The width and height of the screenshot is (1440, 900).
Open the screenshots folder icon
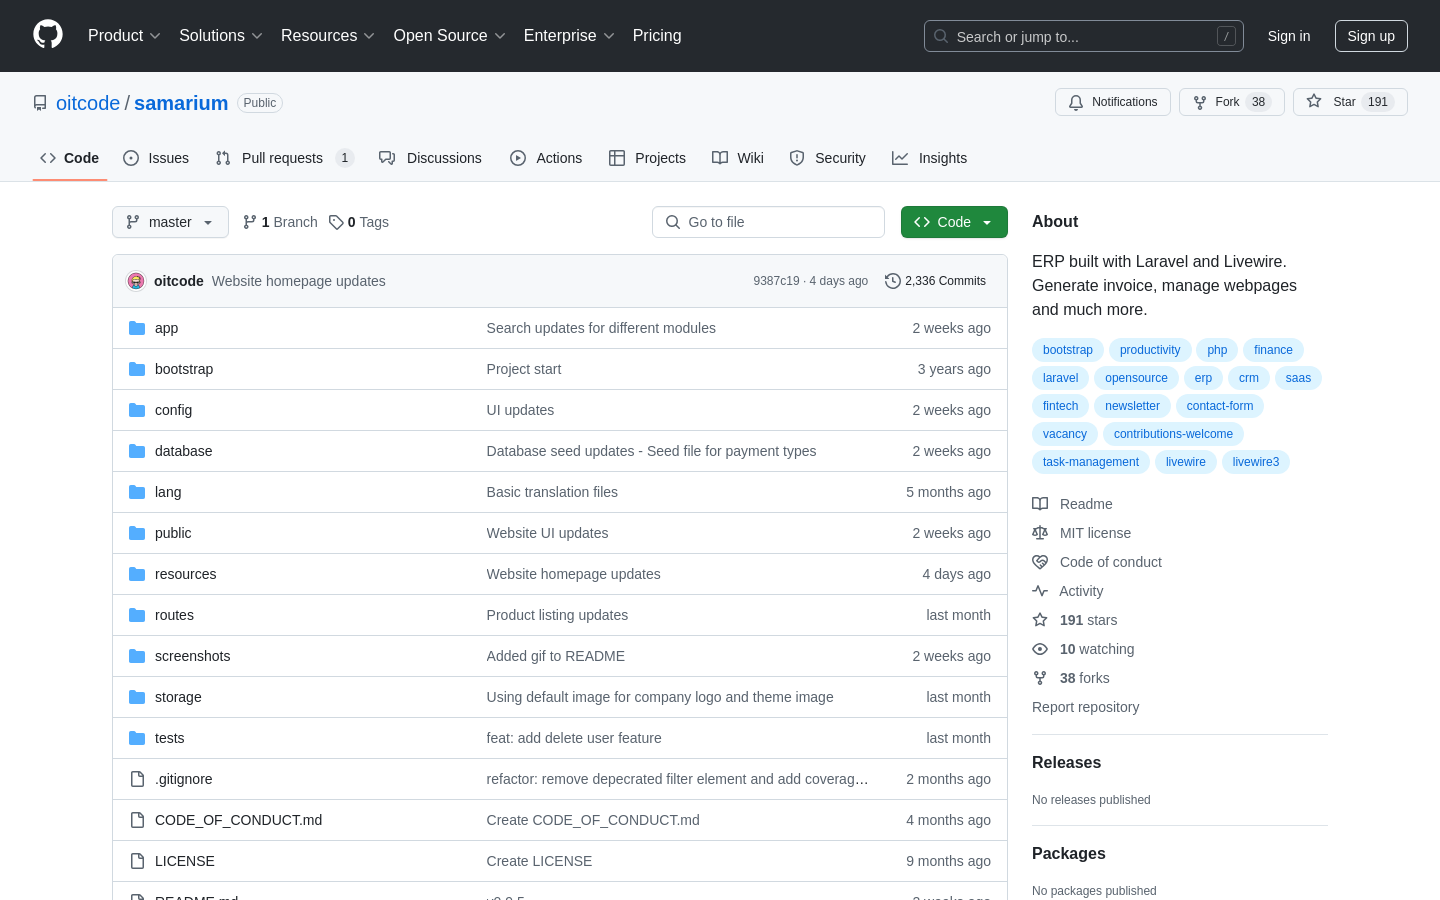(137, 656)
